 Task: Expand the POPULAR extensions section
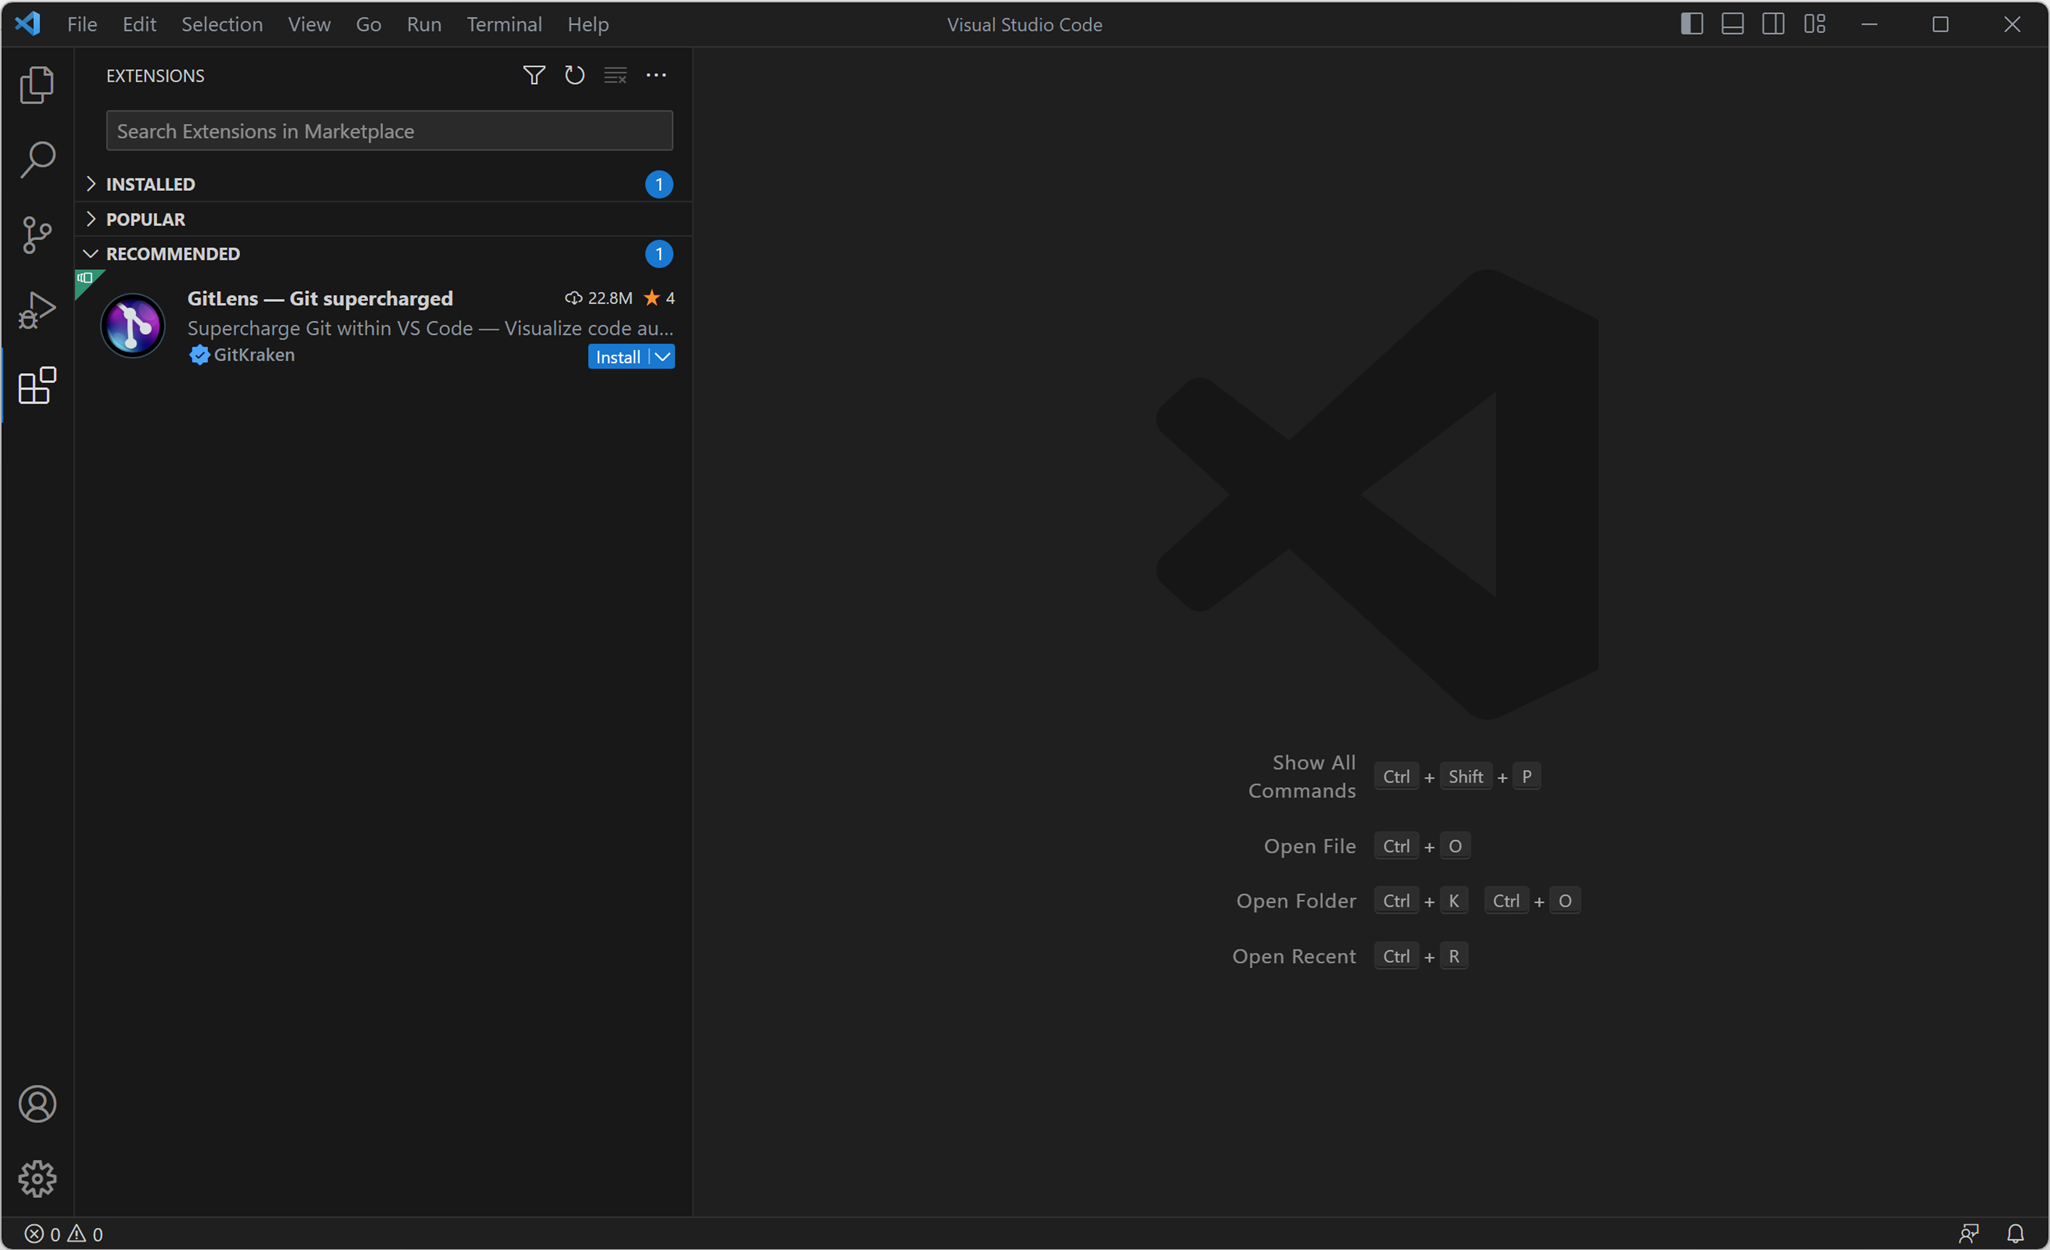coord(145,219)
